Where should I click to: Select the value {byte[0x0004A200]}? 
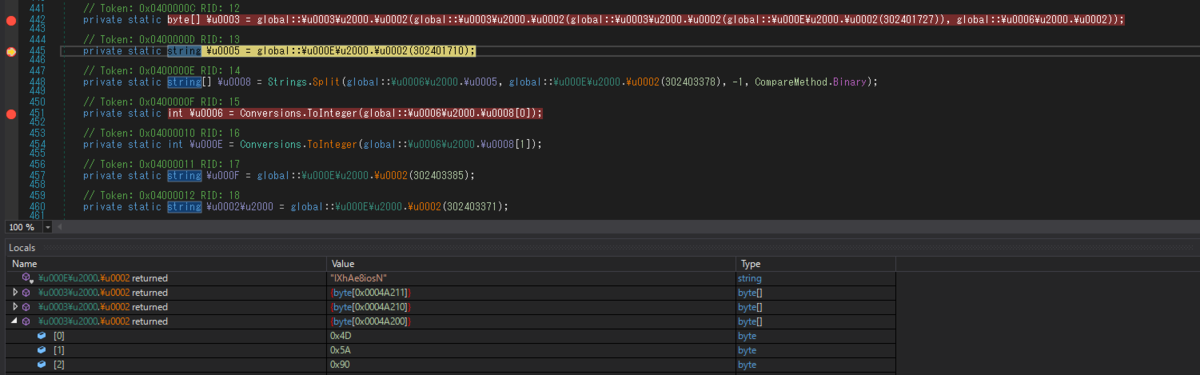[x=370, y=322]
